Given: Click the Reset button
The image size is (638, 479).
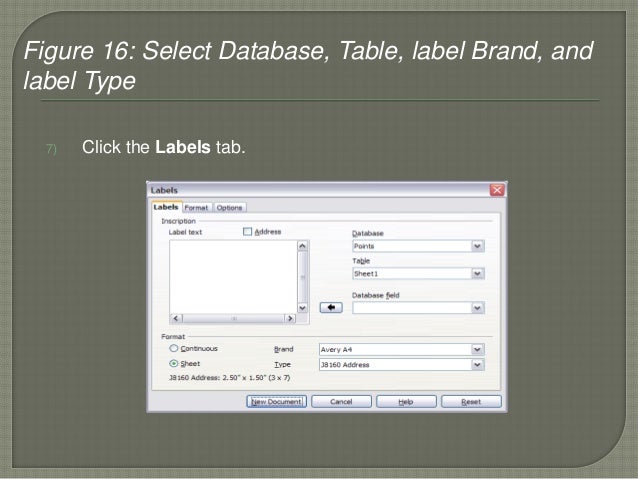Looking at the screenshot, I should (471, 402).
